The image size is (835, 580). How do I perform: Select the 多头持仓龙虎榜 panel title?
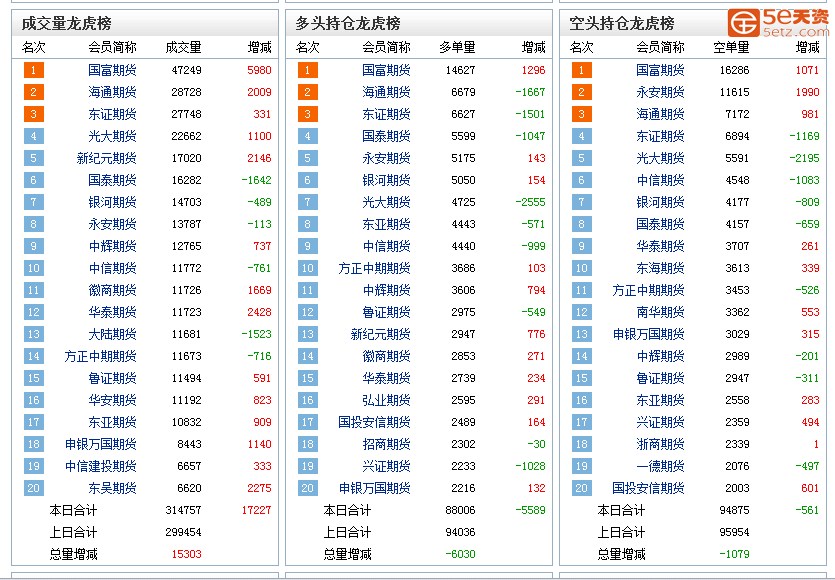pos(348,23)
